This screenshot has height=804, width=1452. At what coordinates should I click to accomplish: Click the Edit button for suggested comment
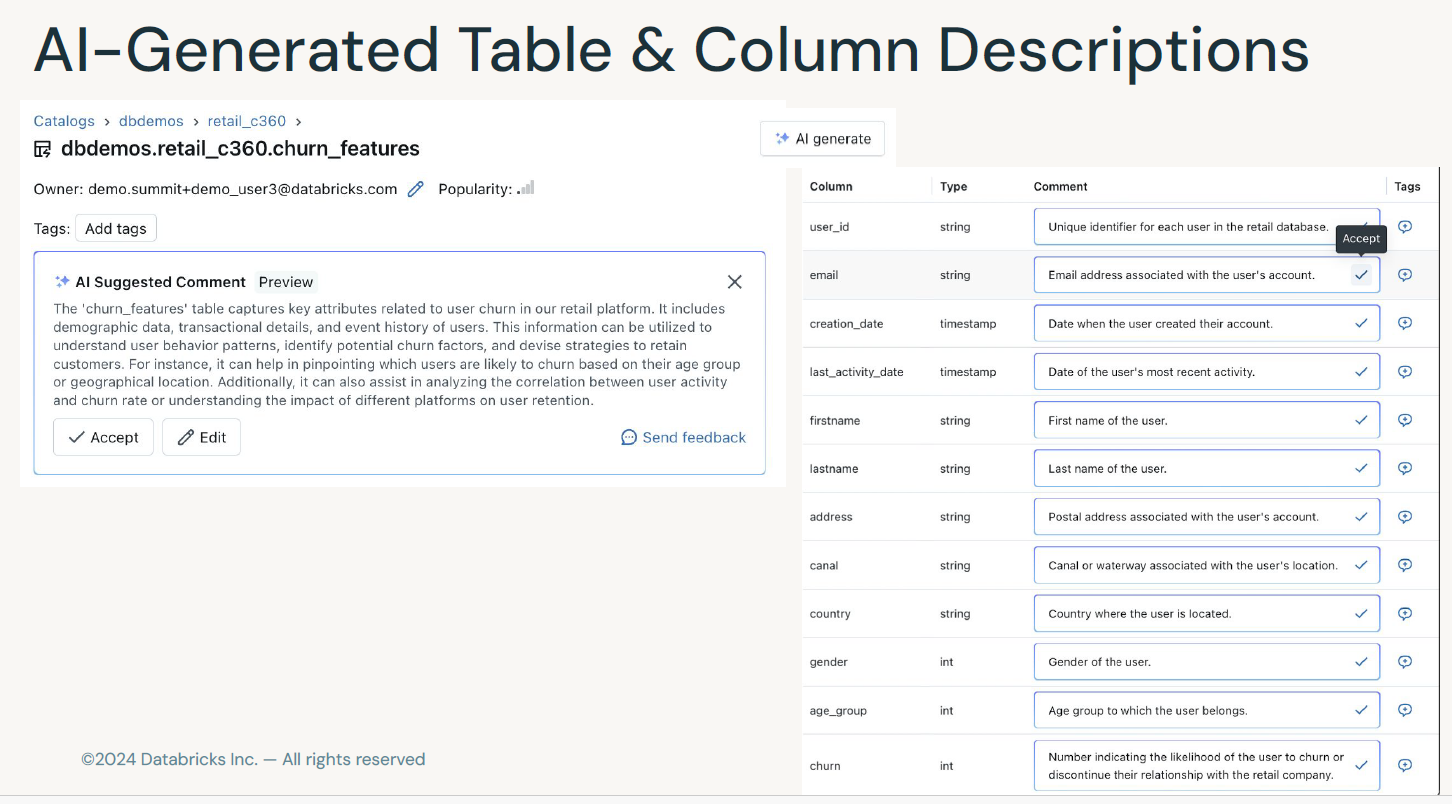201,437
